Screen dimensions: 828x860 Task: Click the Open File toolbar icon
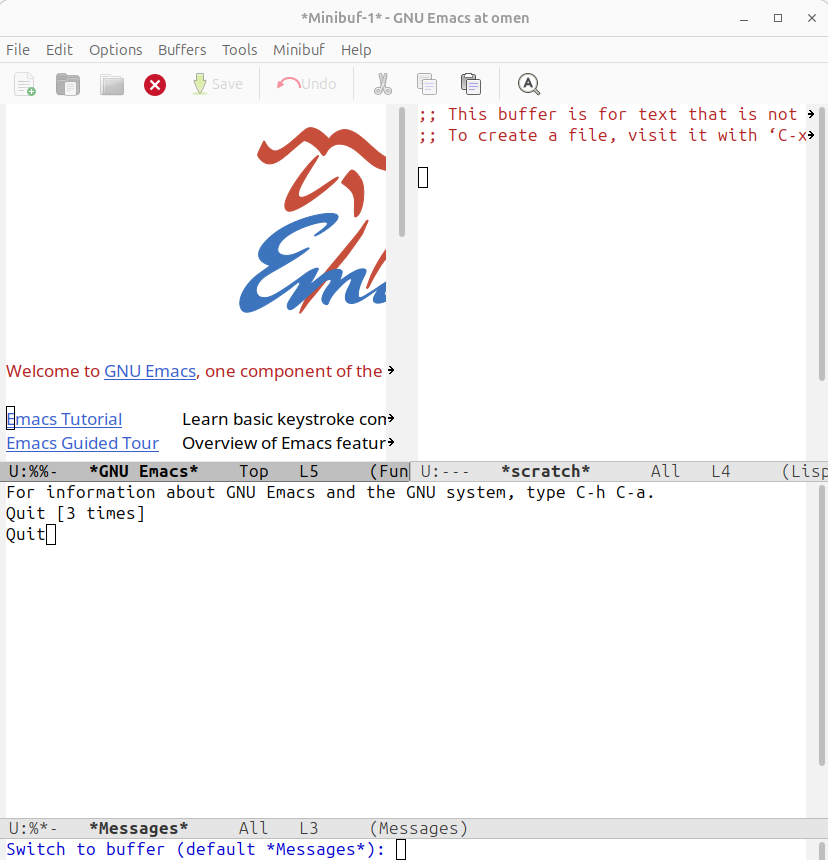[x=68, y=84]
